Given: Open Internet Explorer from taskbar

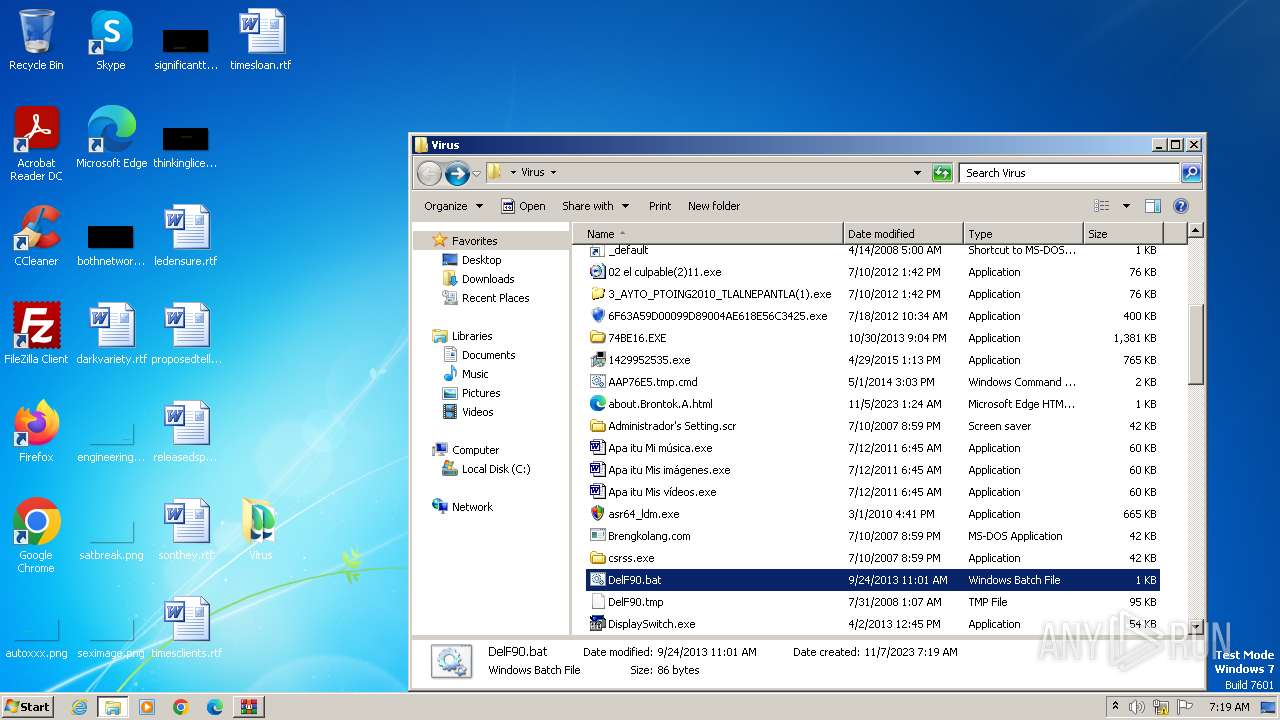Looking at the screenshot, I should pos(79,707).
